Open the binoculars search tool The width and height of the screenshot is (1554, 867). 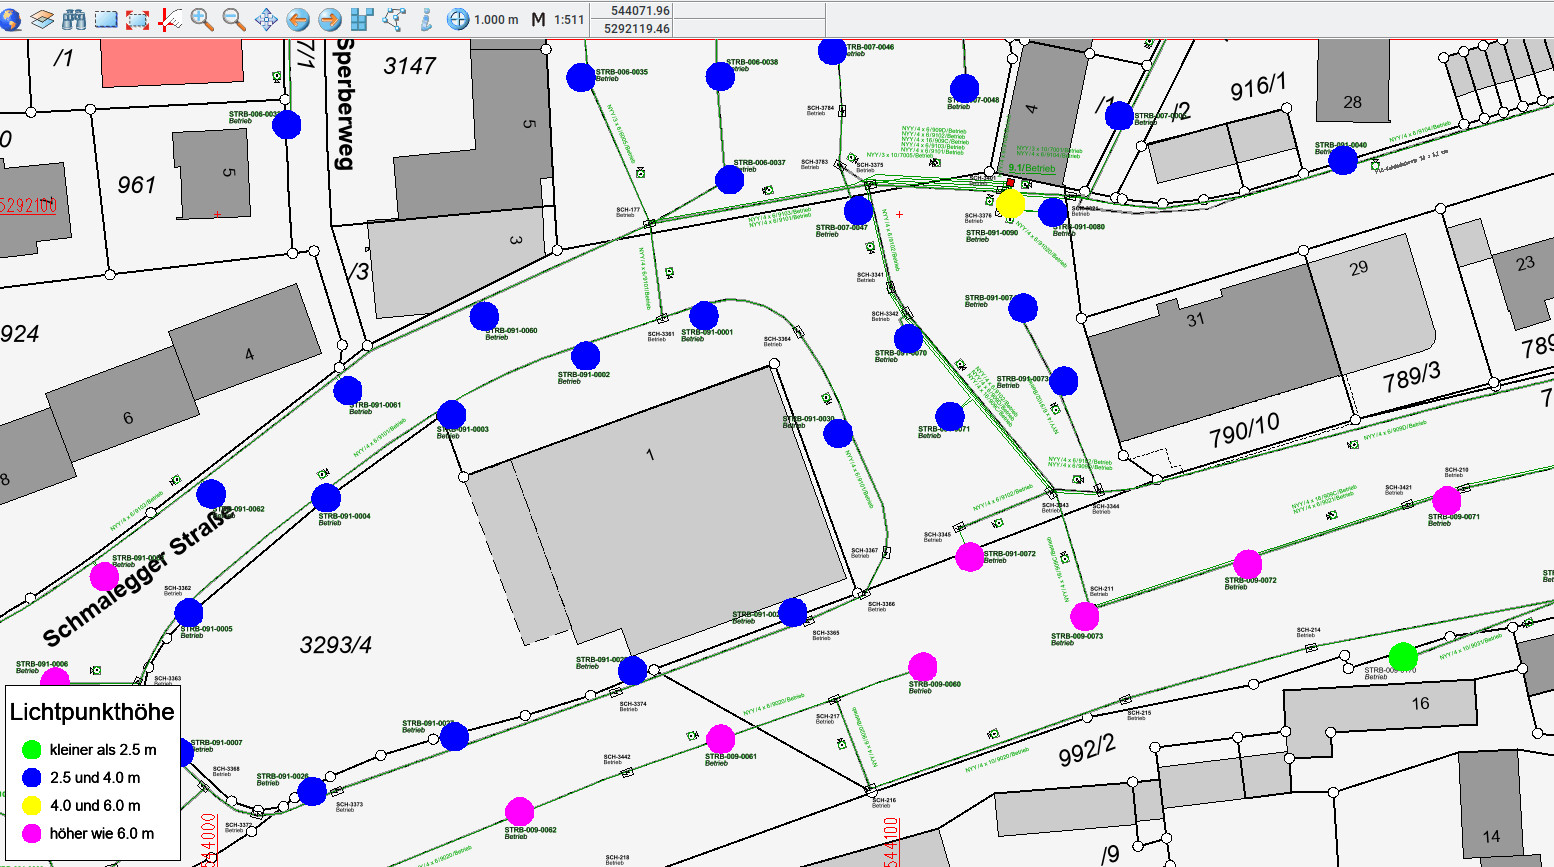point(74,19)
